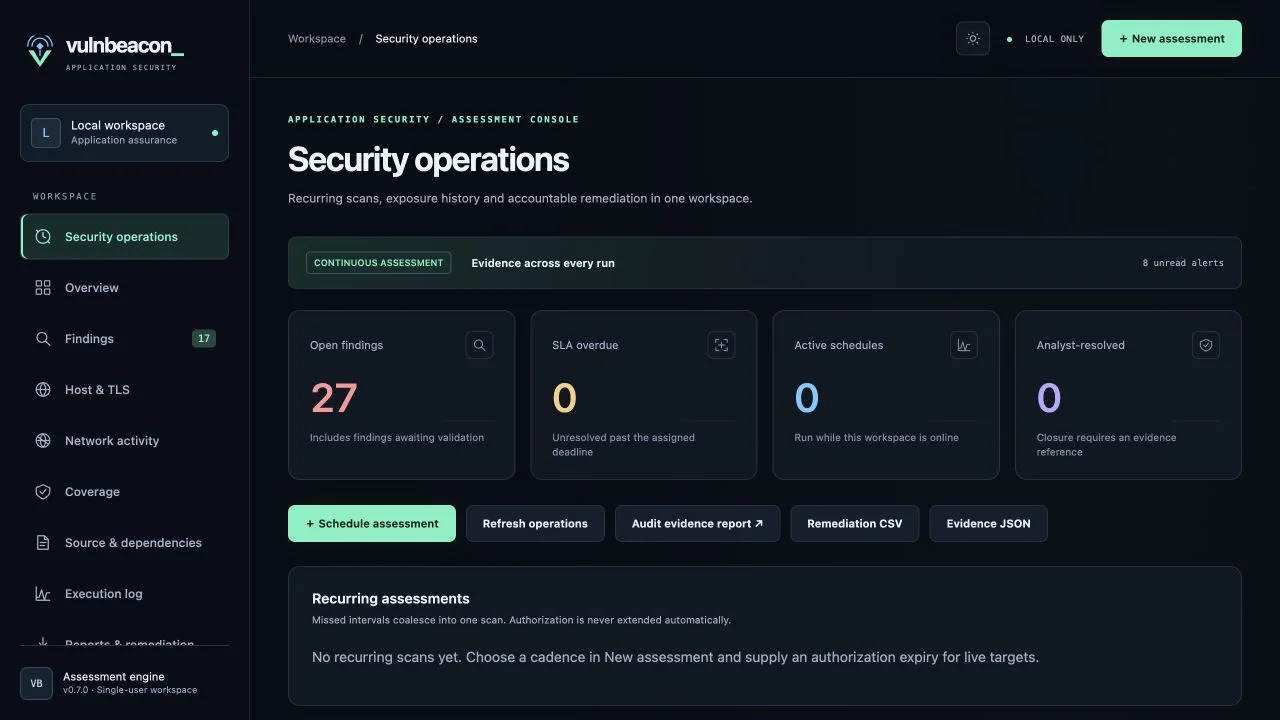Click the globe icon beside Host & TLS
The image size is (1280, 720).
coord(43,390)
